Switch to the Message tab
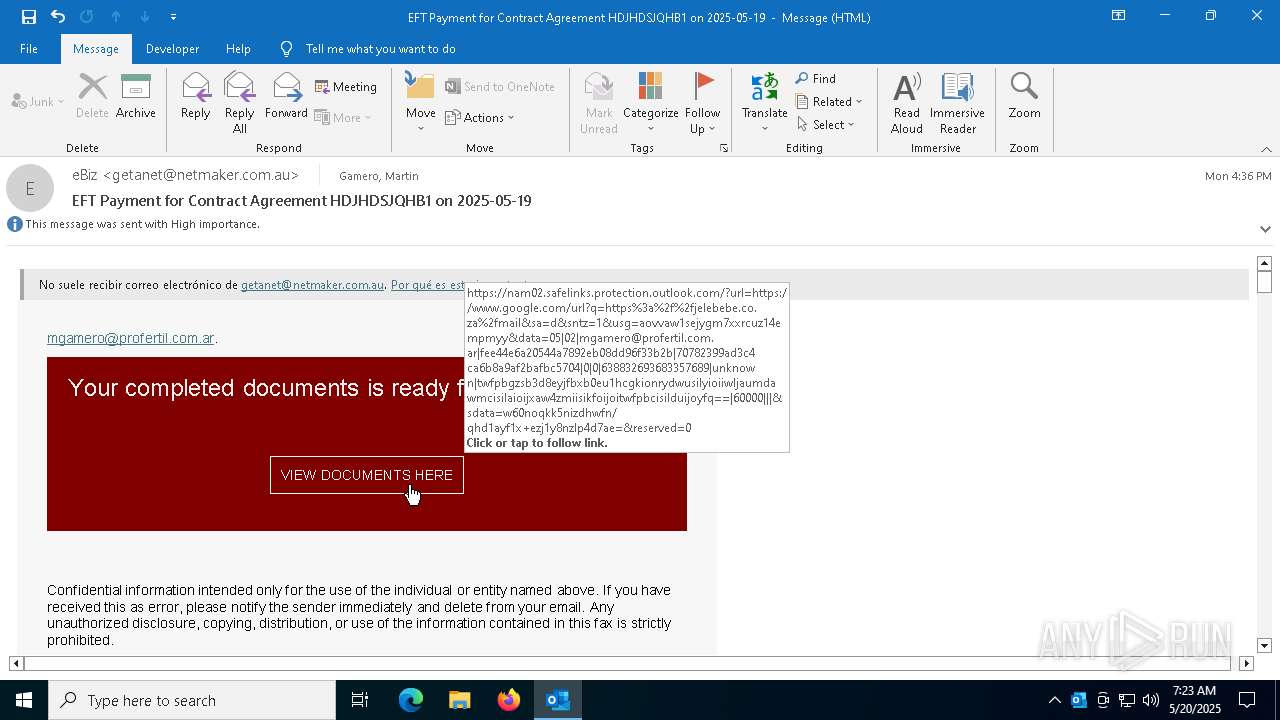 tap(96, 48)
